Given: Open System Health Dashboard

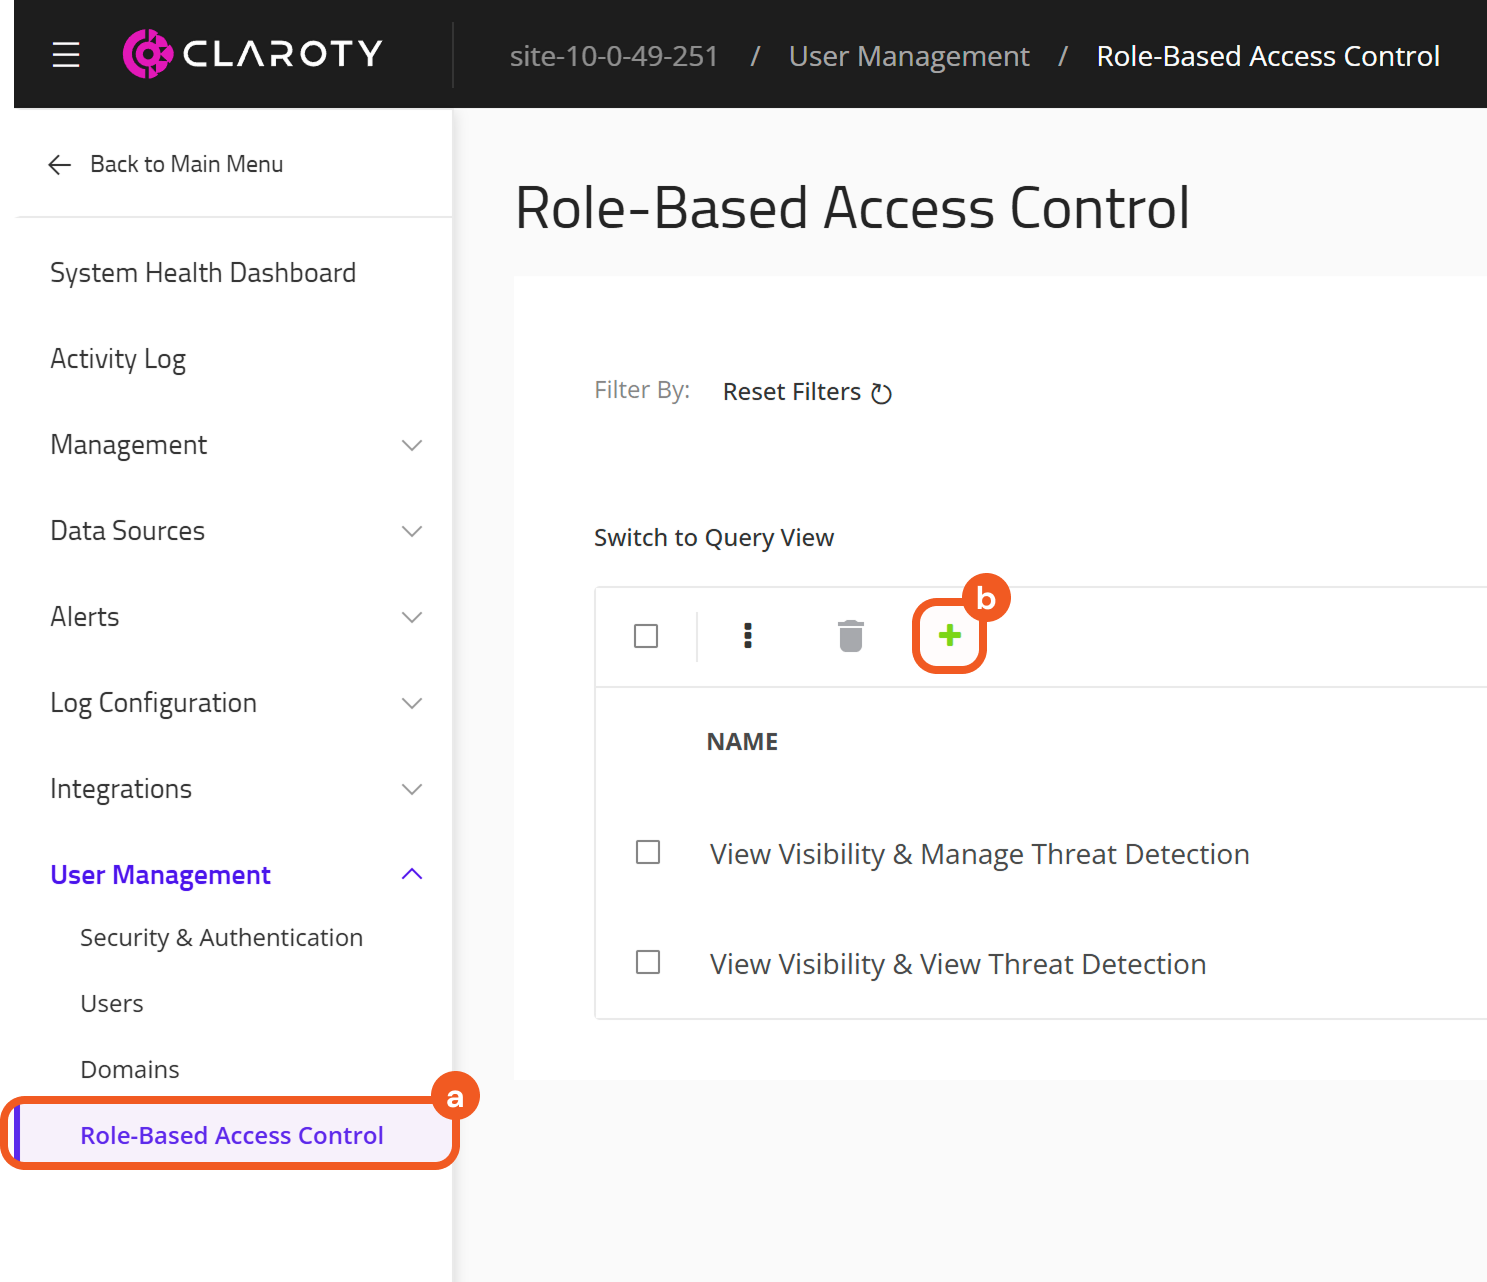Looking at the screenshot, I should coord(203,273).
